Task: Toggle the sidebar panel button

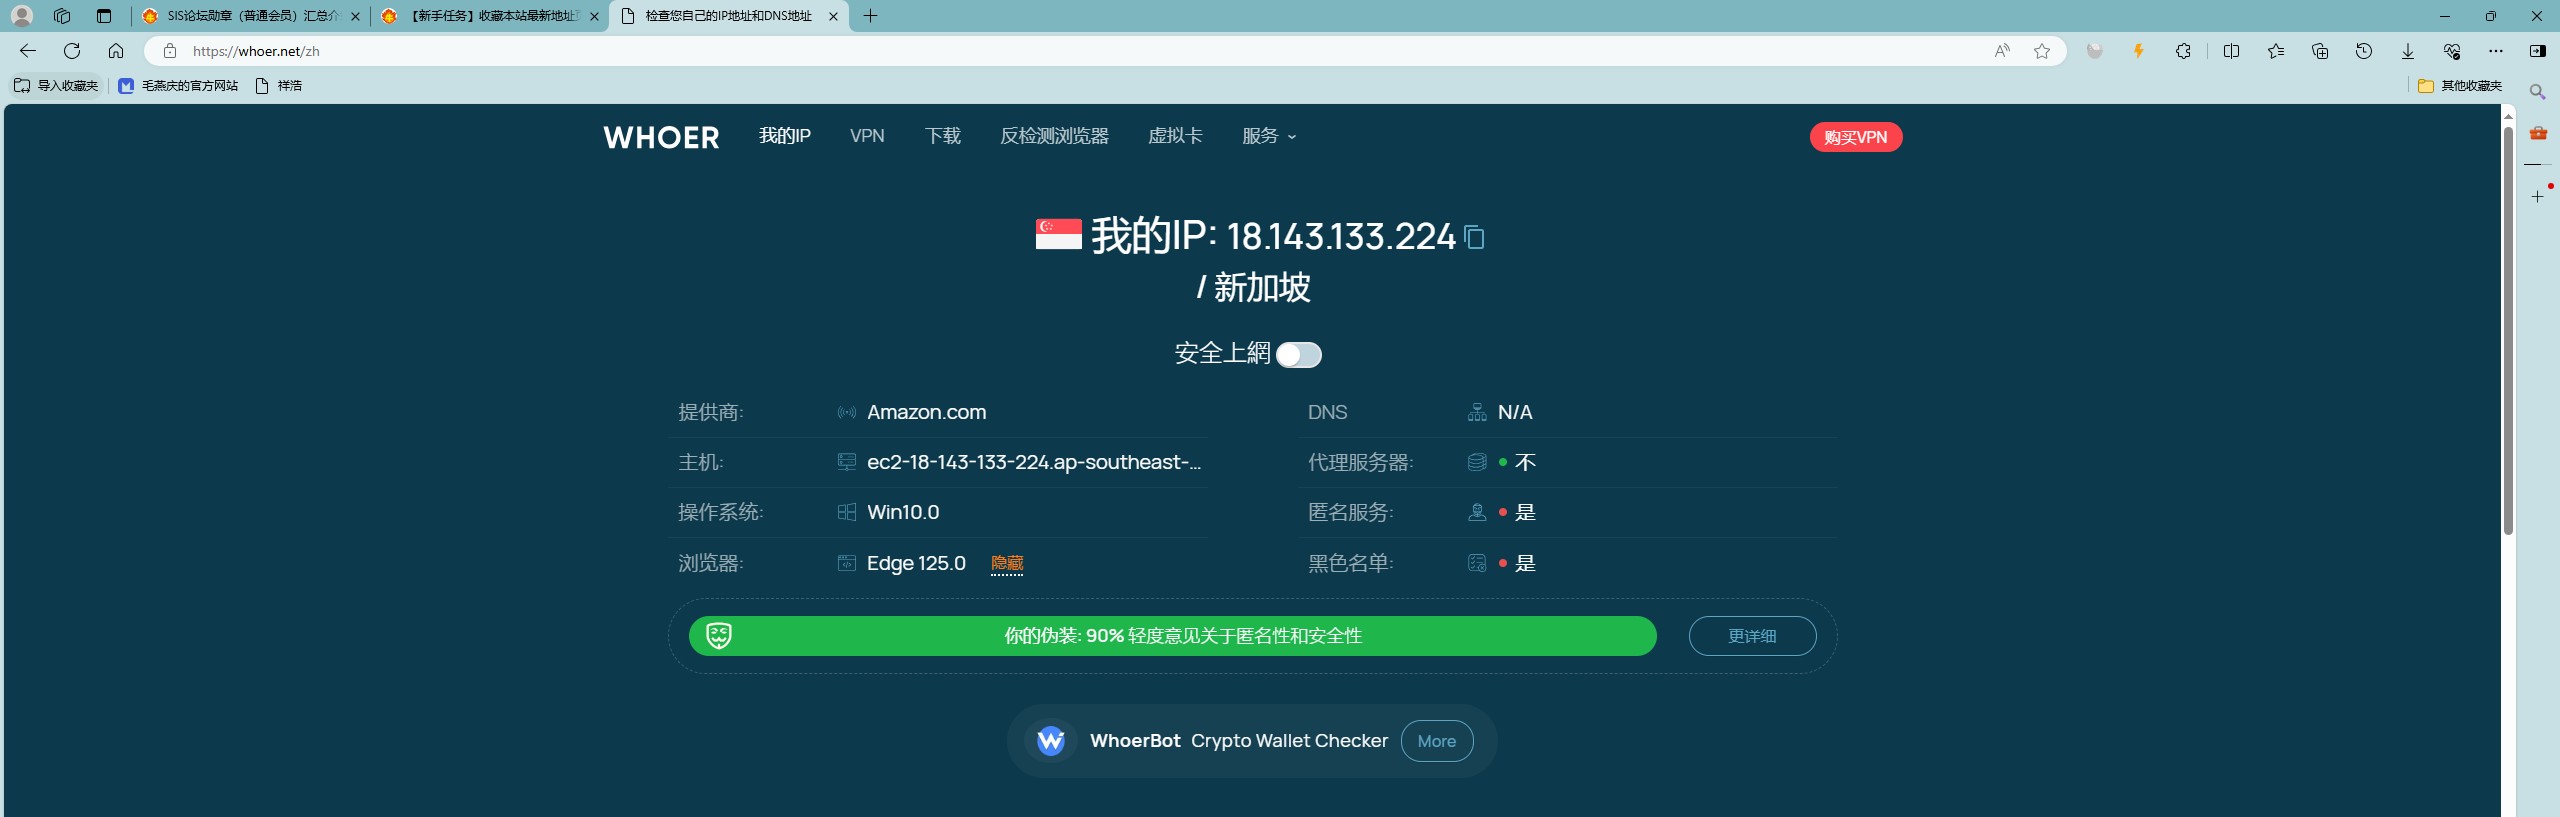Action: [2538, 51]
